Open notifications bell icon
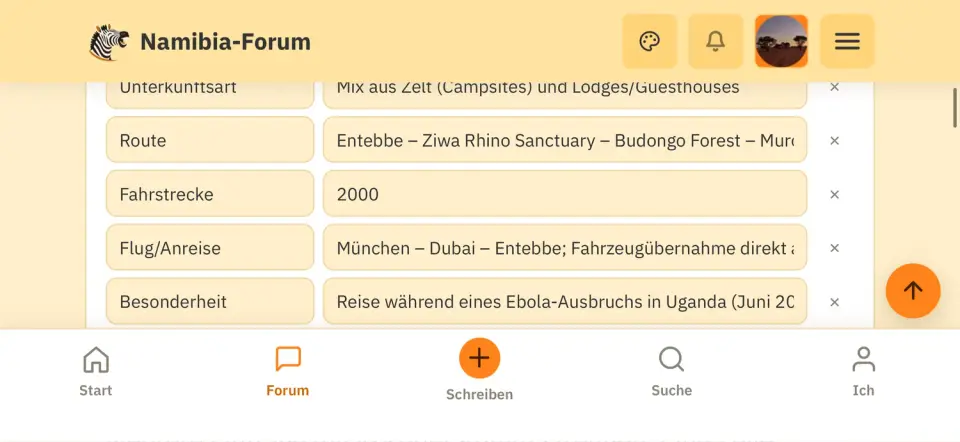The height and width of the screenshot is (442, 960). [x=715, y=42]
